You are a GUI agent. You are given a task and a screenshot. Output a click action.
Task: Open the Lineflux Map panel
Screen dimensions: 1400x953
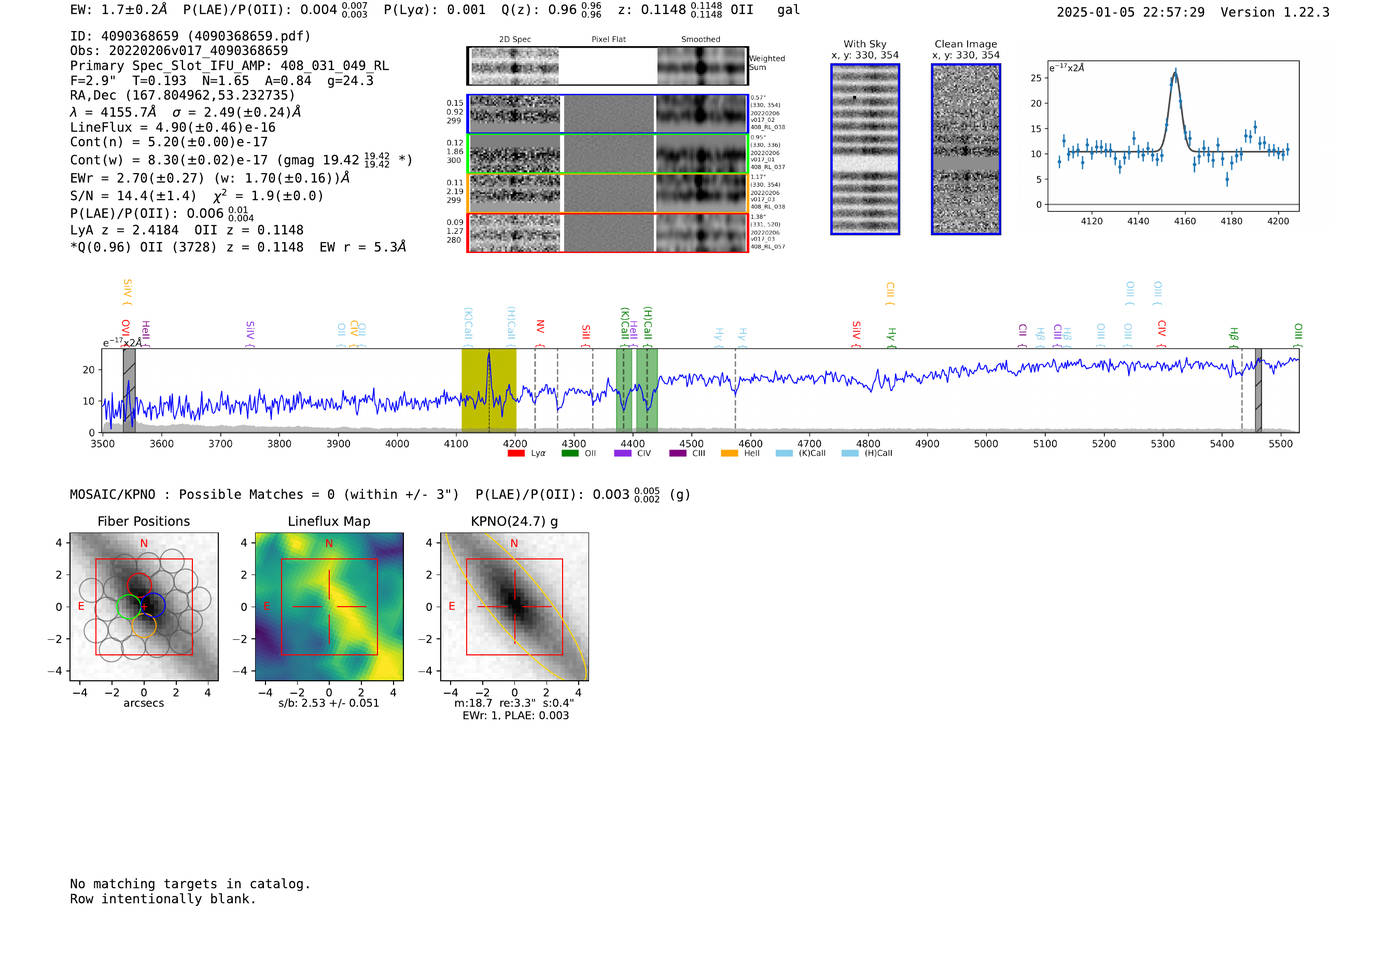pos(329,607)
